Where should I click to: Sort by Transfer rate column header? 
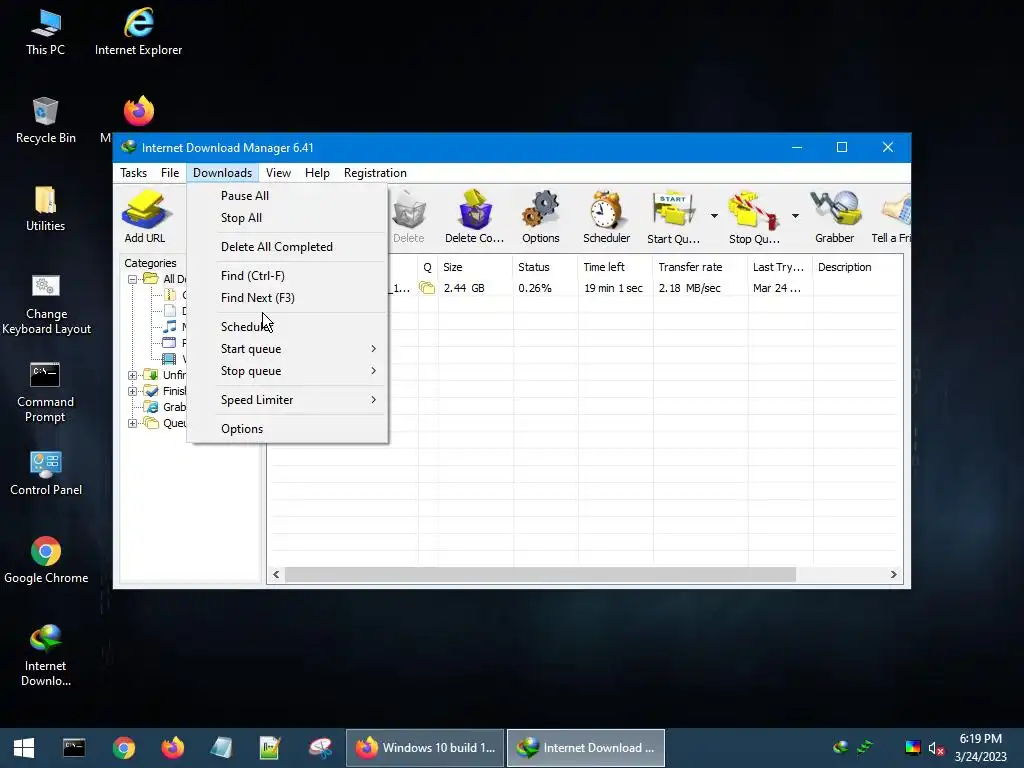click(x=700, y=267)
